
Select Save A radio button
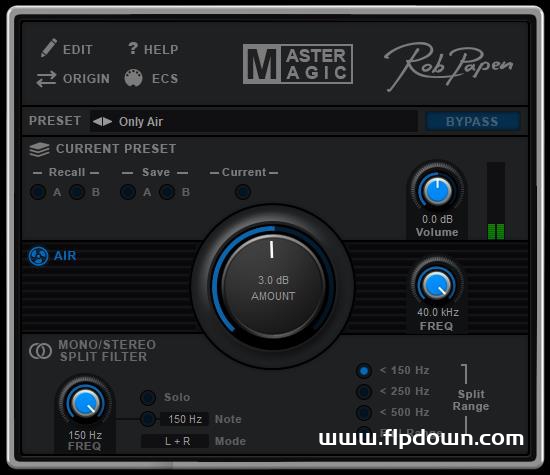(x=128, y=192)
